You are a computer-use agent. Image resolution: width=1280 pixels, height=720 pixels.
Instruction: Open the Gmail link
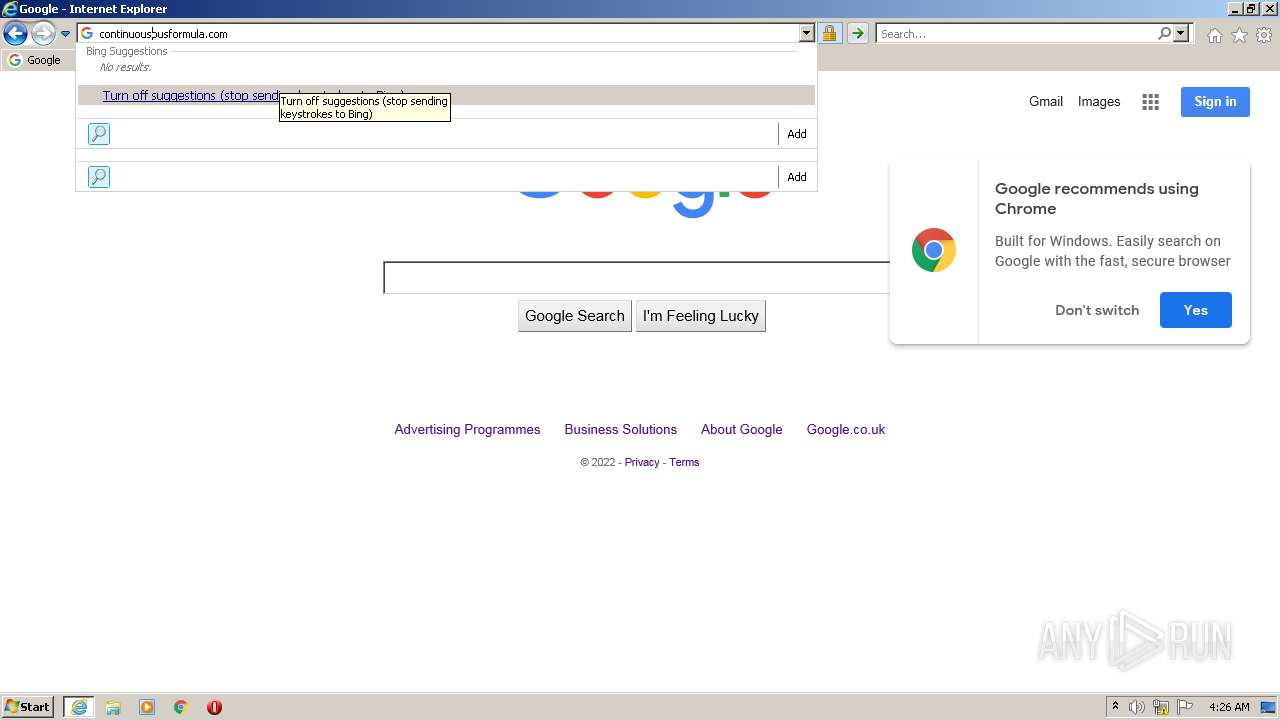pyautogui.click(x=1046, y=101)
